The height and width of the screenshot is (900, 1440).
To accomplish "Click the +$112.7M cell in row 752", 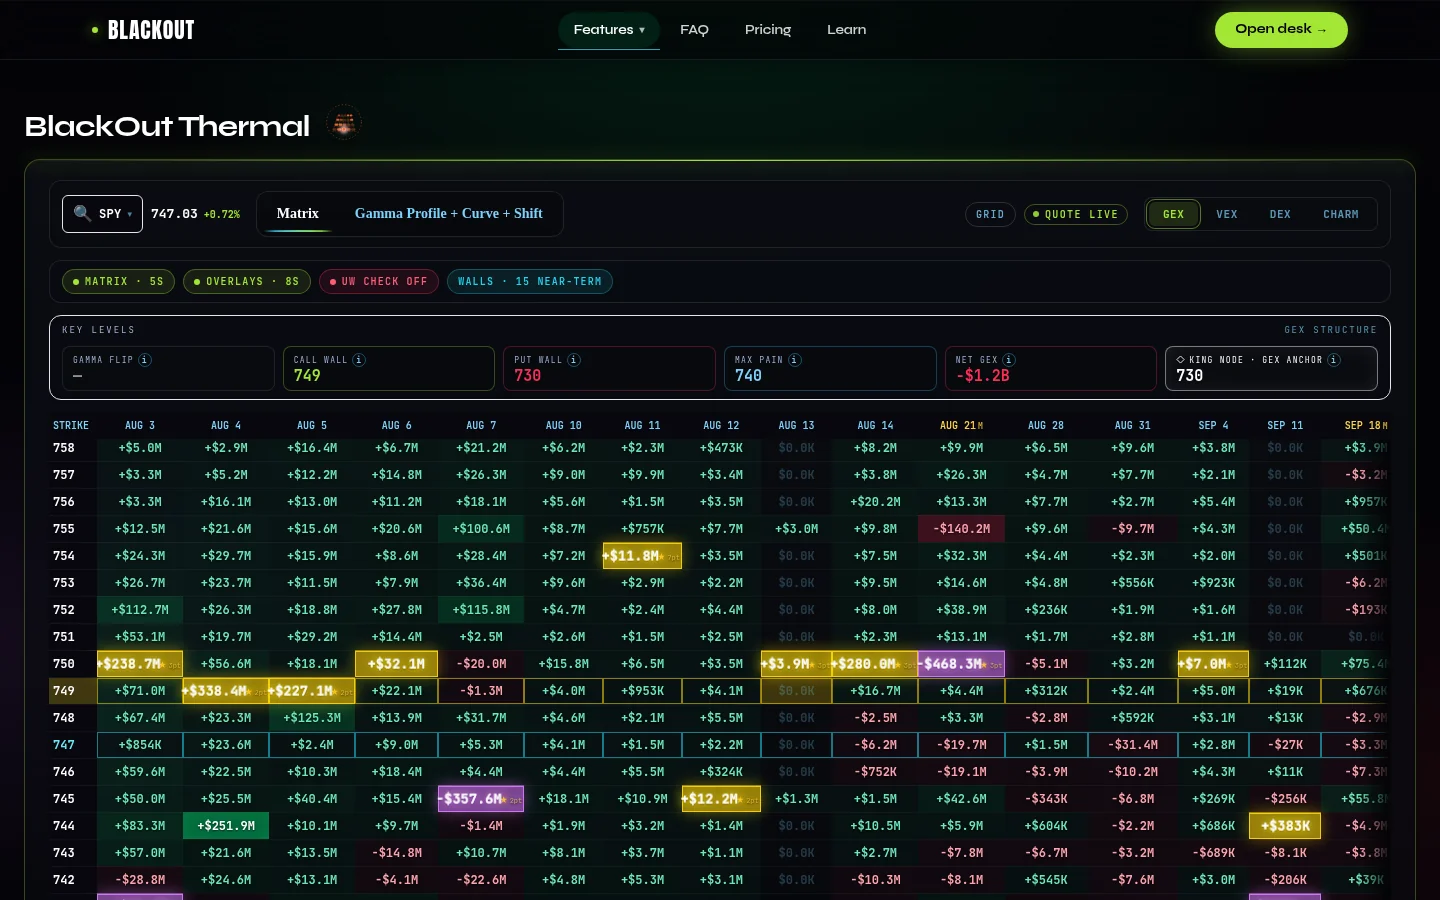I will [140, 610].
